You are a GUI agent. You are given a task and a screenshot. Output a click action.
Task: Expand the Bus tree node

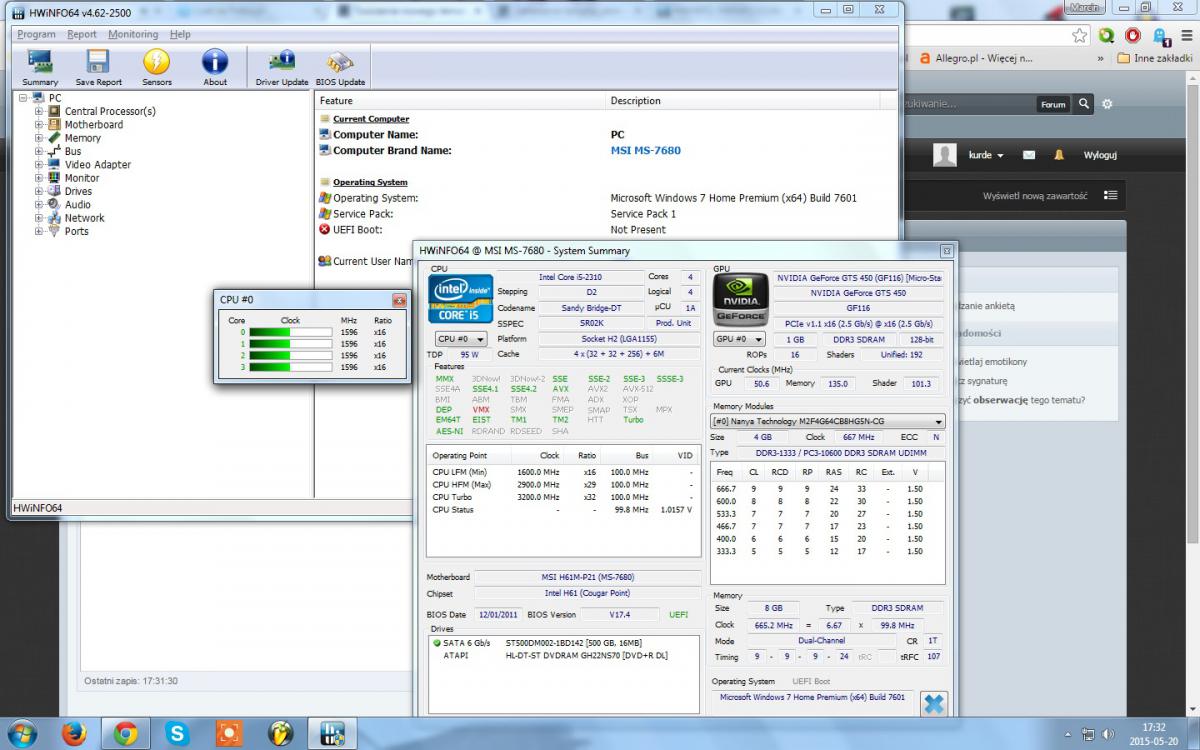pos(39,151)
